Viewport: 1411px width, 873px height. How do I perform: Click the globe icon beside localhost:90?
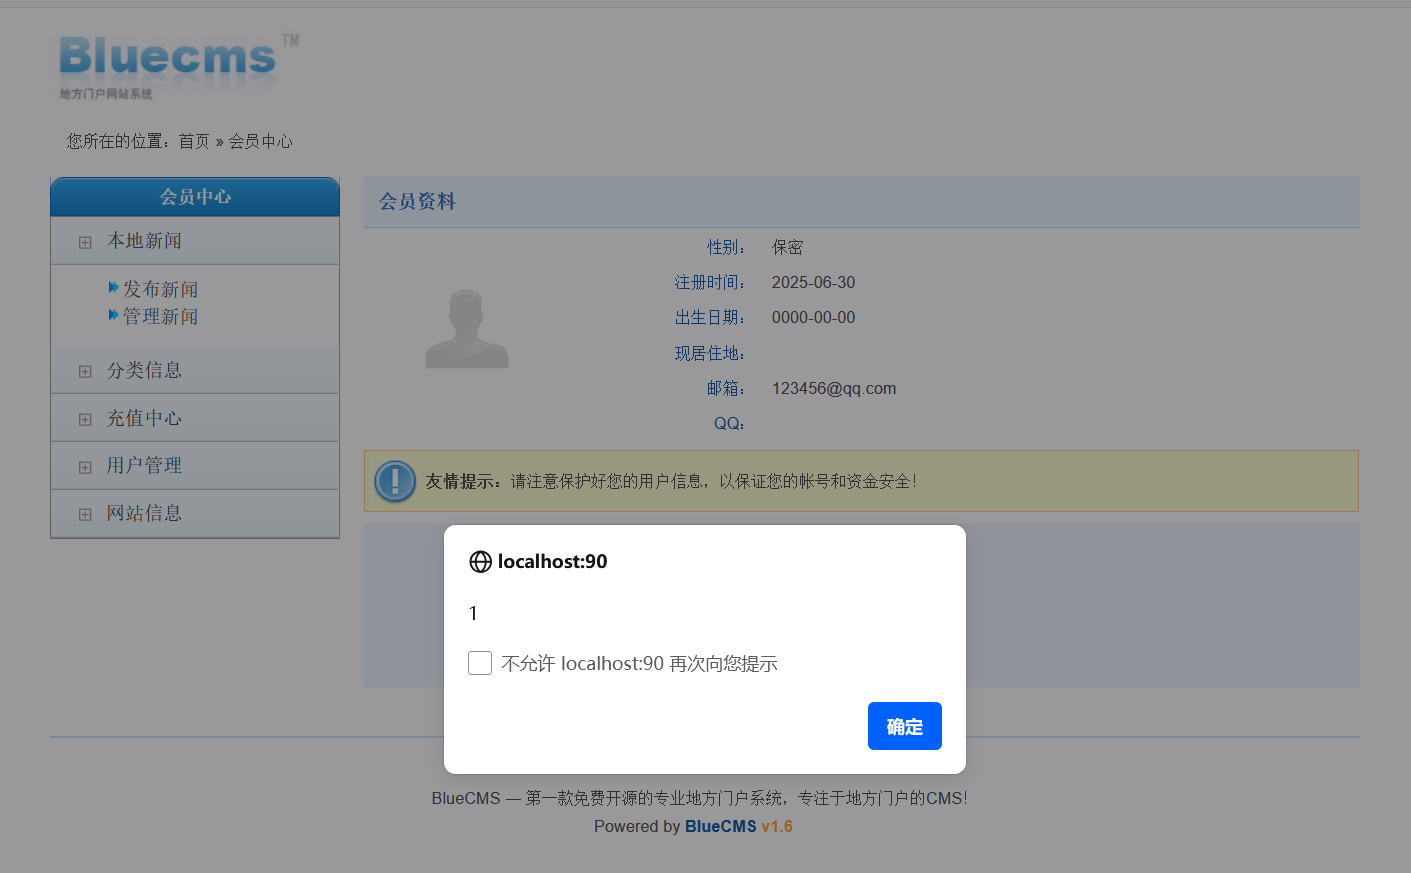coord(480,561)
